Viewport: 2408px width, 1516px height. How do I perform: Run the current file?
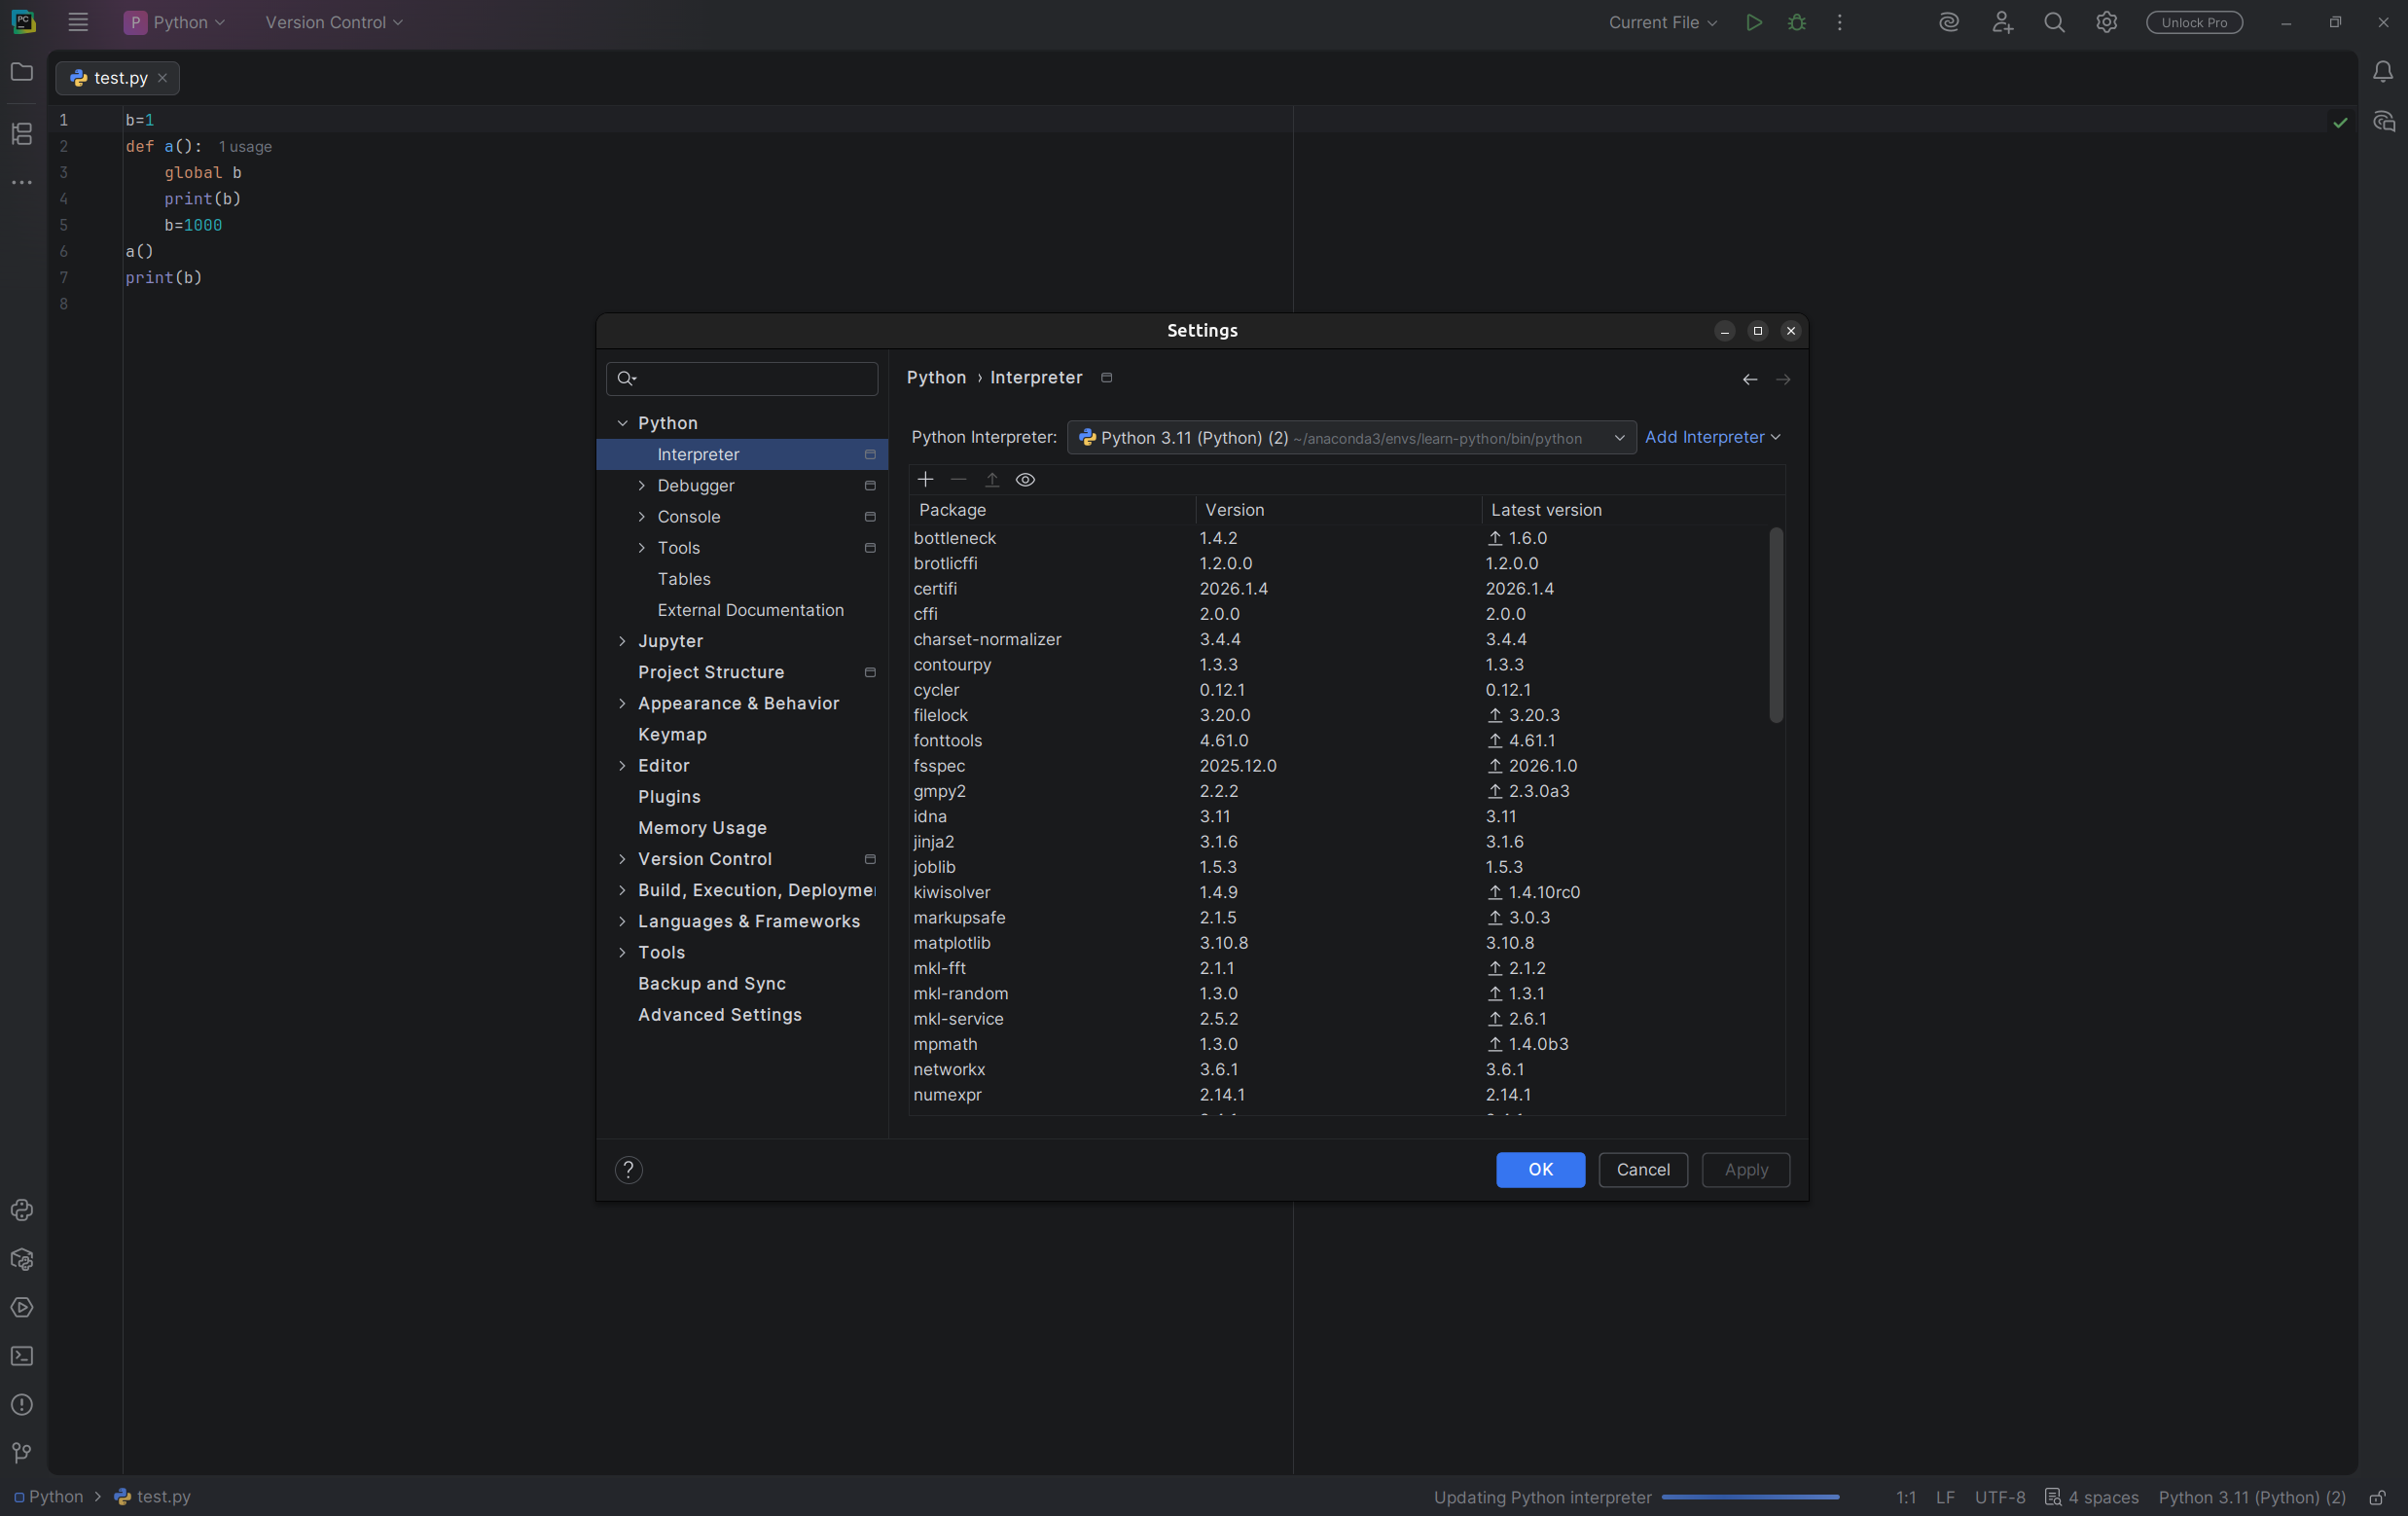[1753, 22]
